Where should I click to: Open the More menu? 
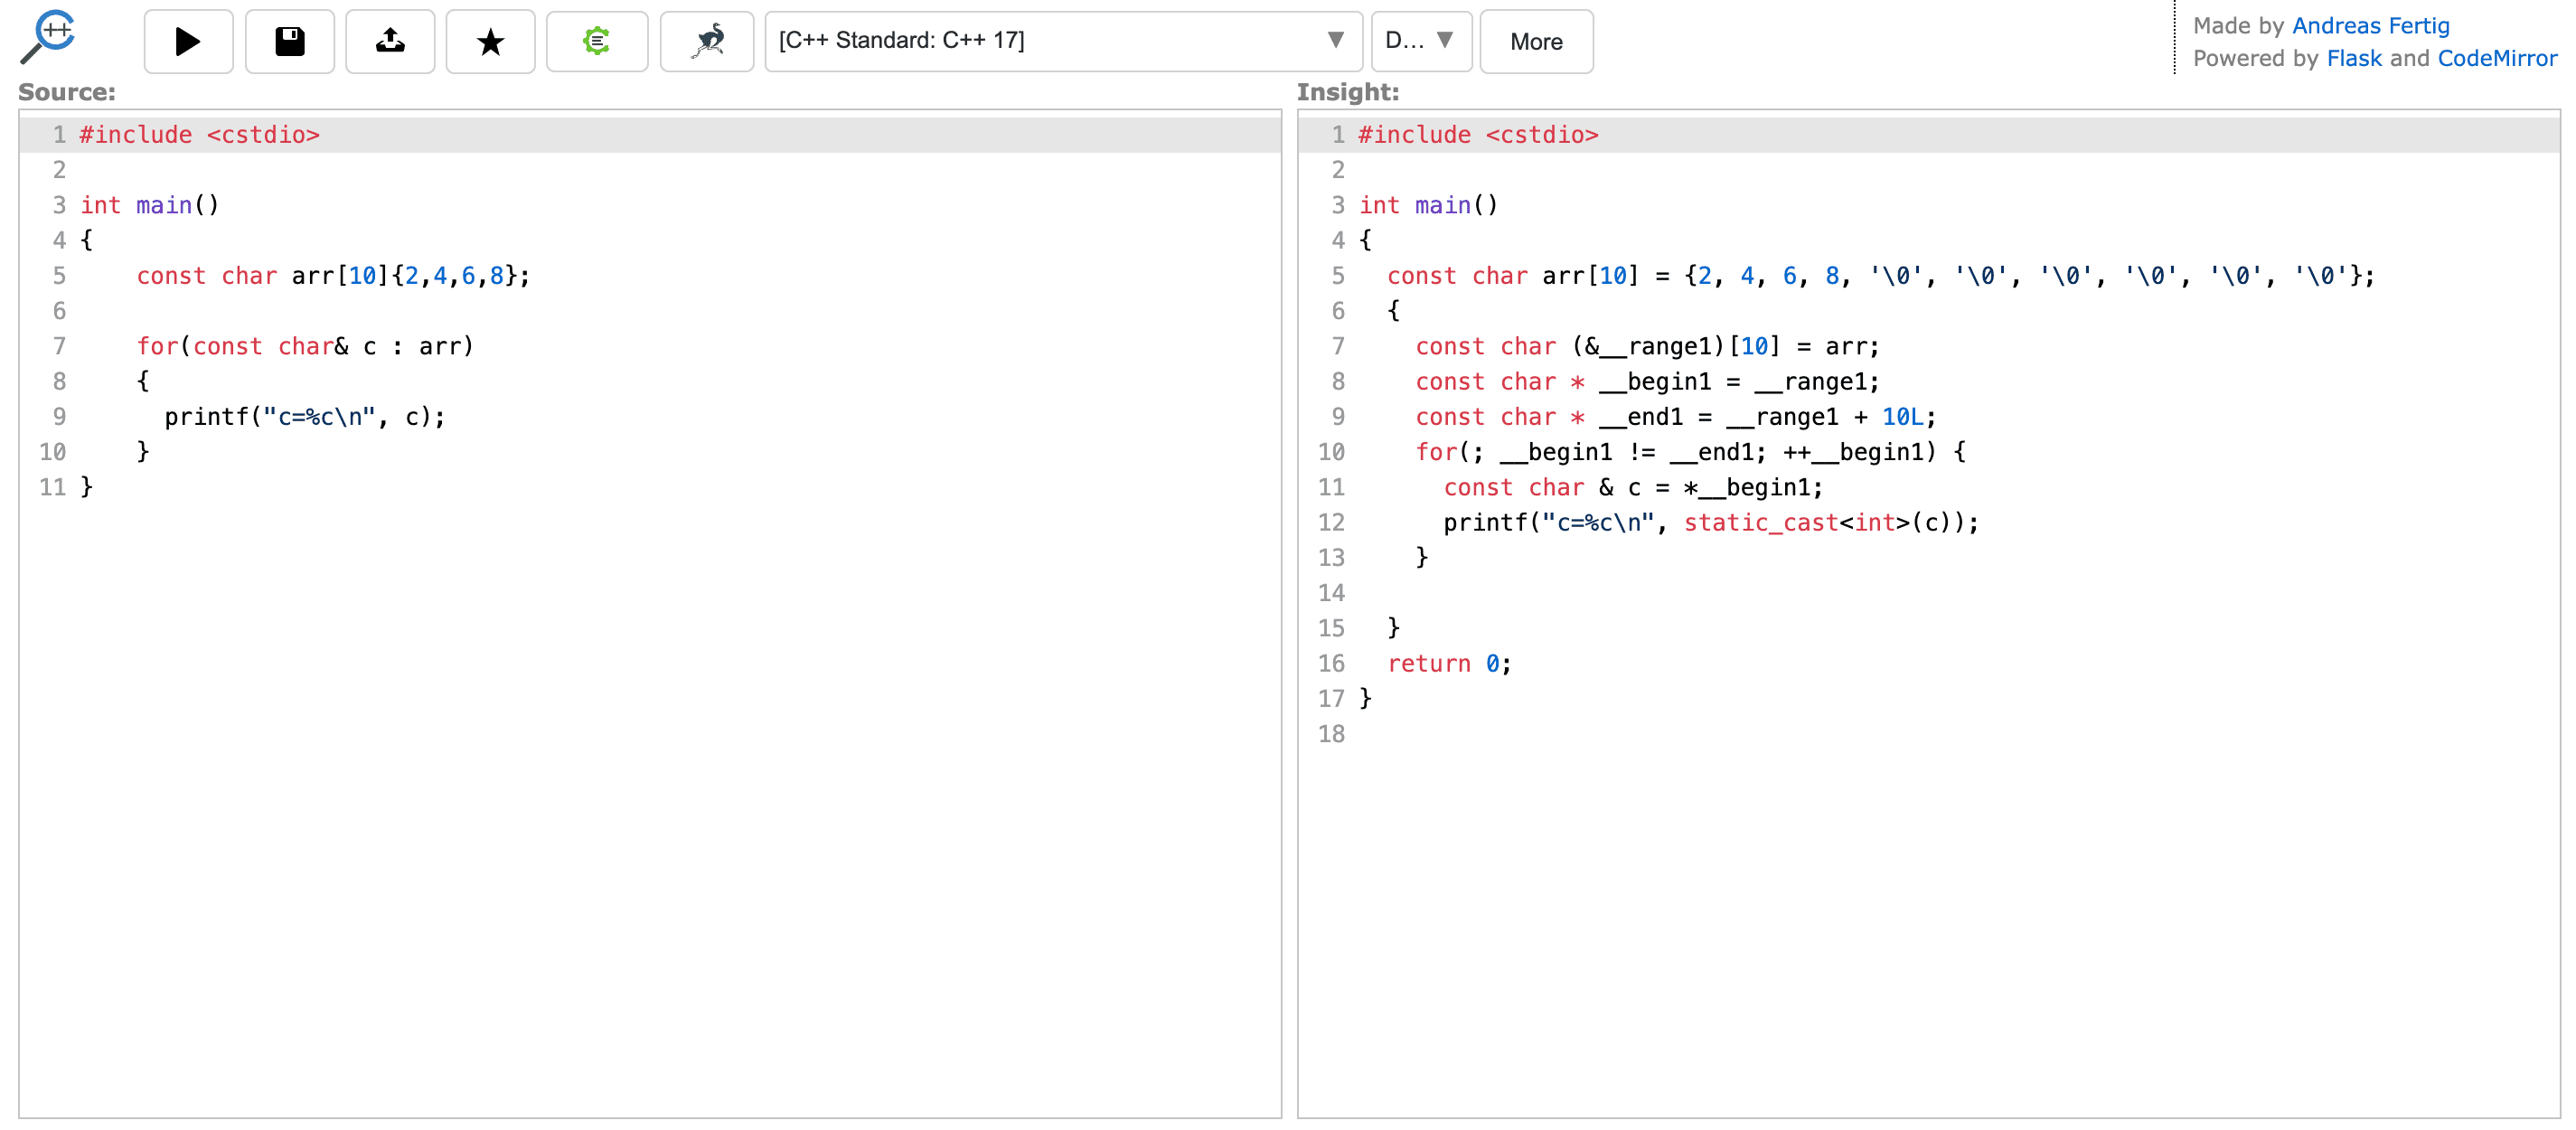(1535, 41)
